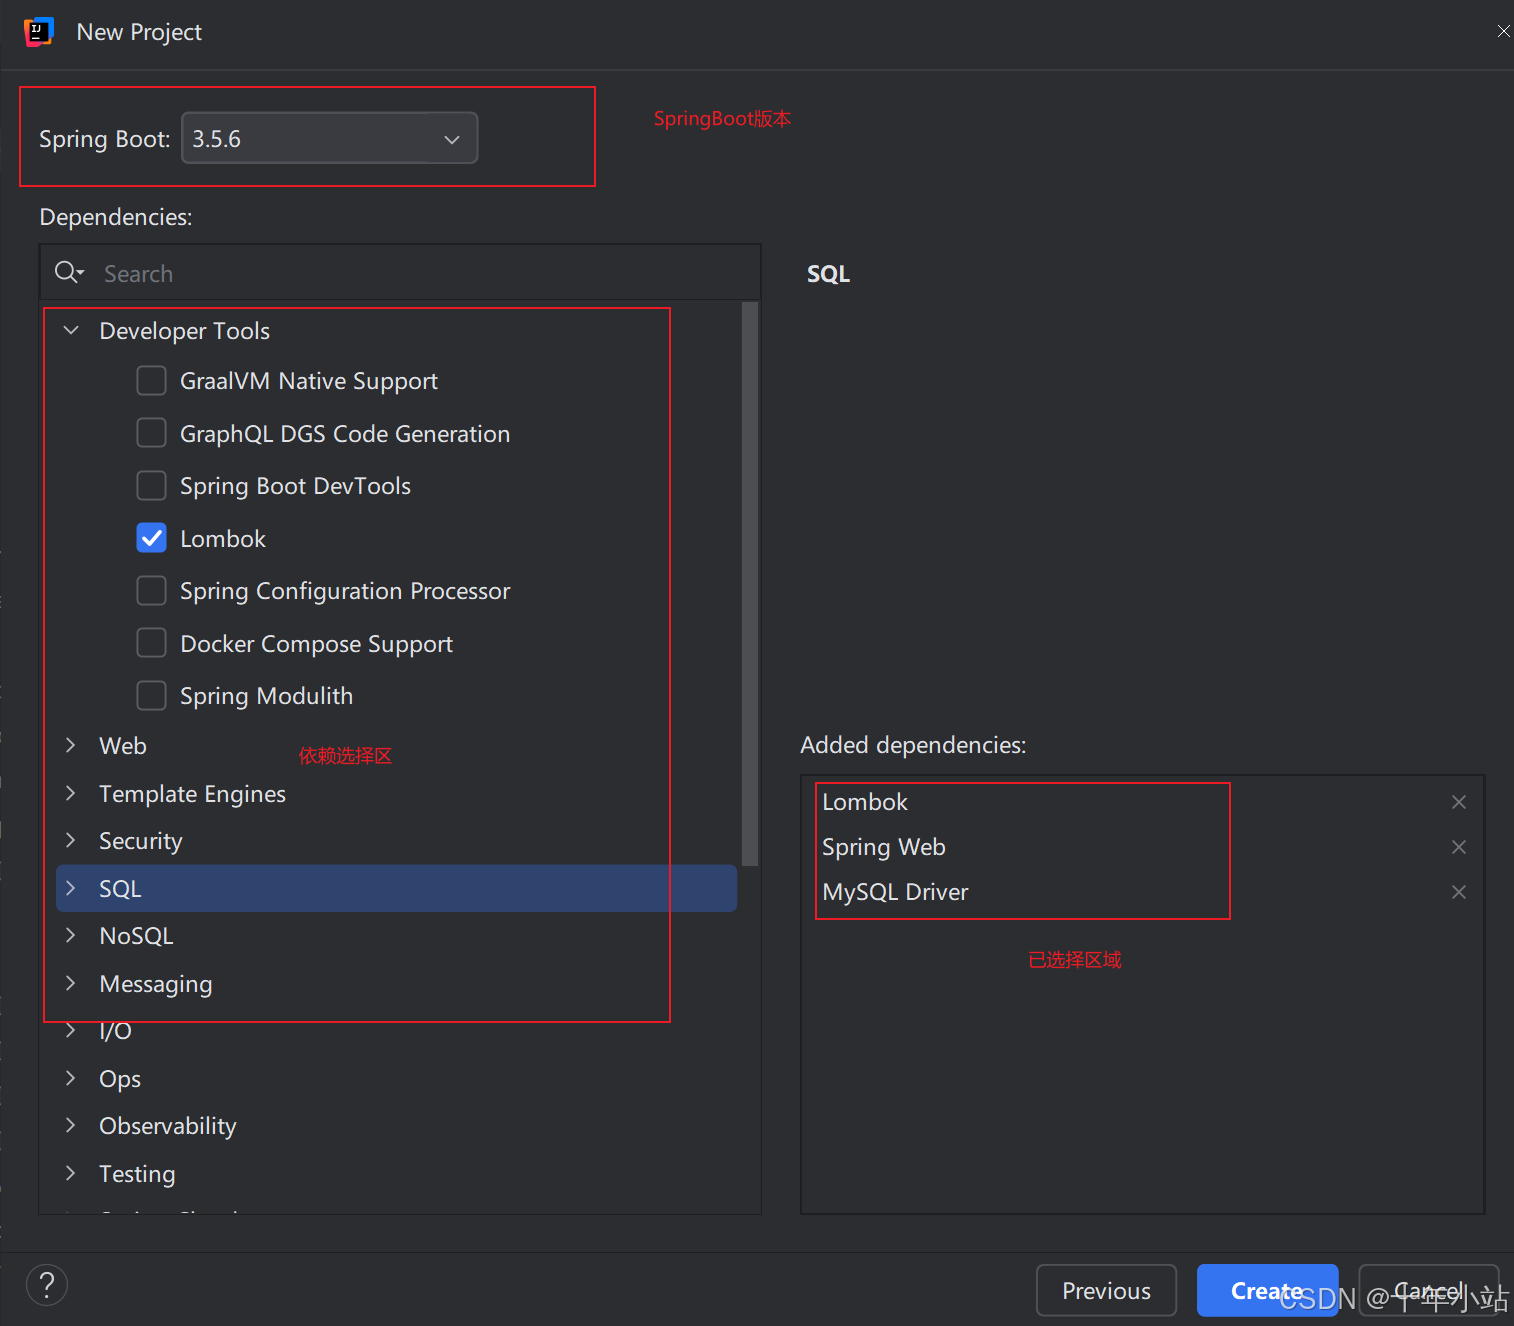
Task: Open the help question mark button
Action: pos(47,1285)
